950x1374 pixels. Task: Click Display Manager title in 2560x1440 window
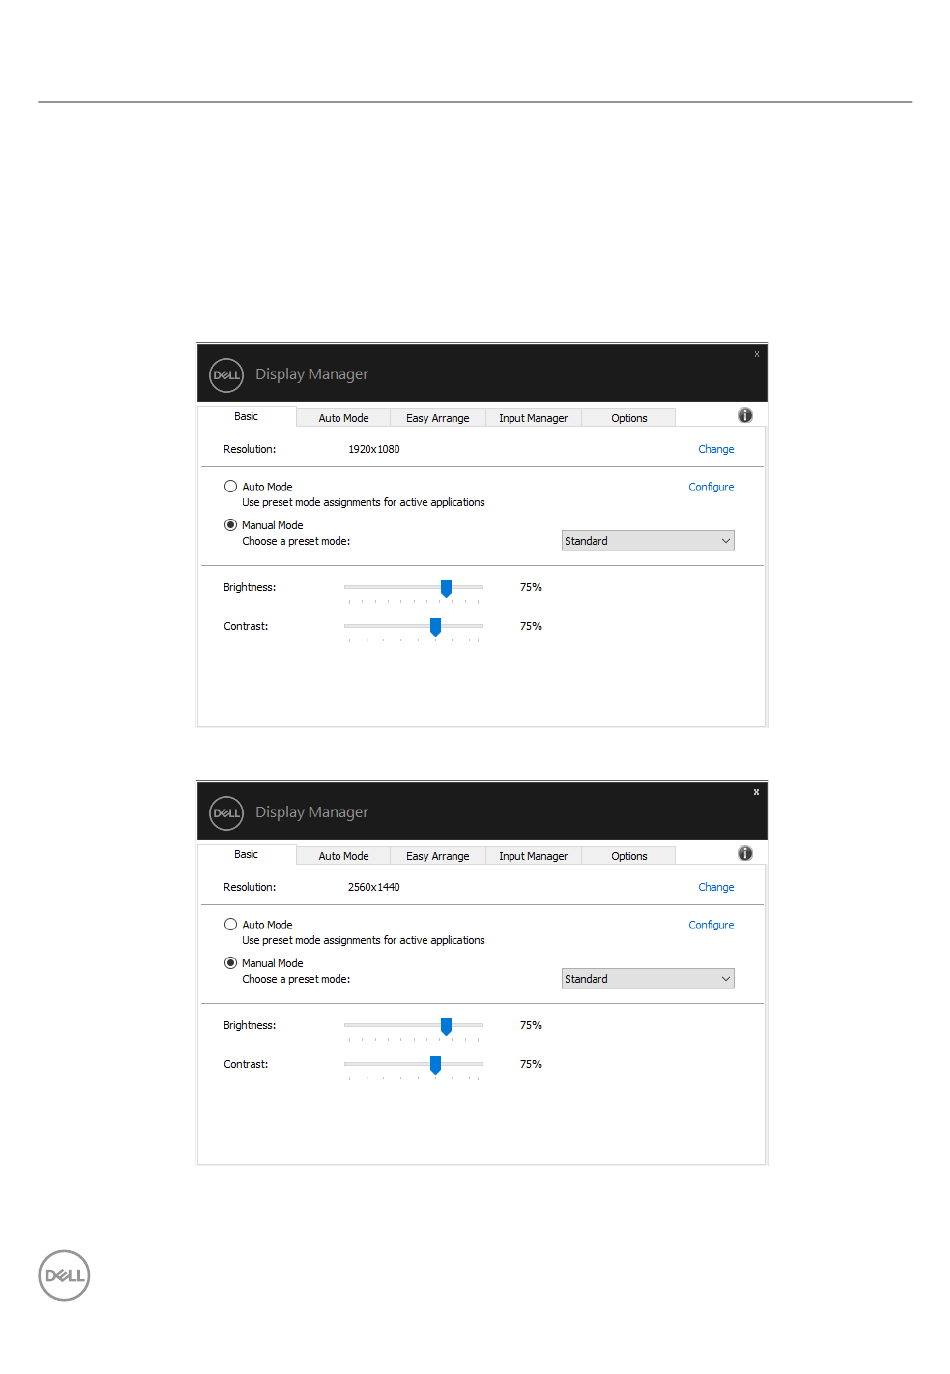coord(311,812)
